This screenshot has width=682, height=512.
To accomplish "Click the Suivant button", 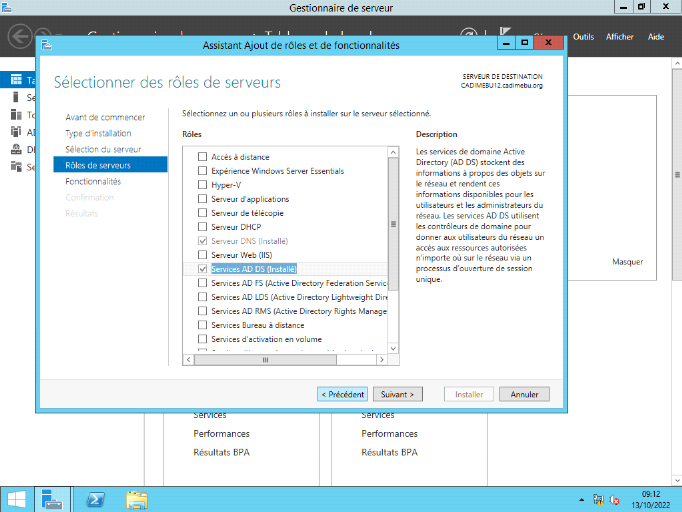I will coord(398,394).
